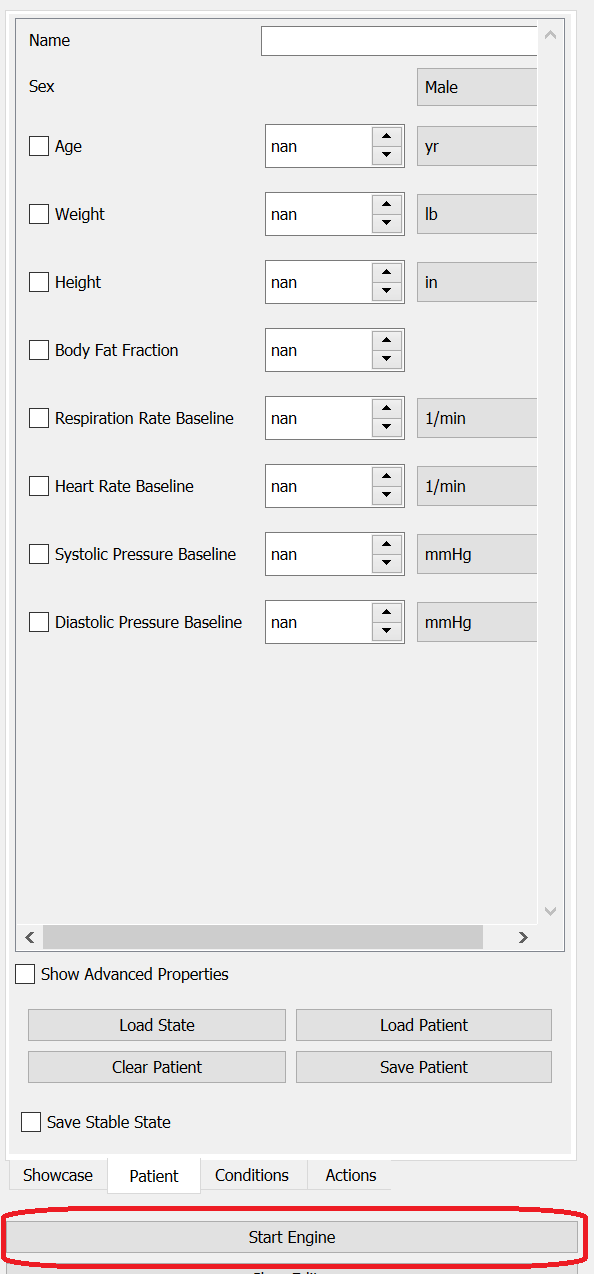Click the vertical scrollbar down arrow
The height and width of the screenshot is (1274, 594).
(x=550, y=911)
